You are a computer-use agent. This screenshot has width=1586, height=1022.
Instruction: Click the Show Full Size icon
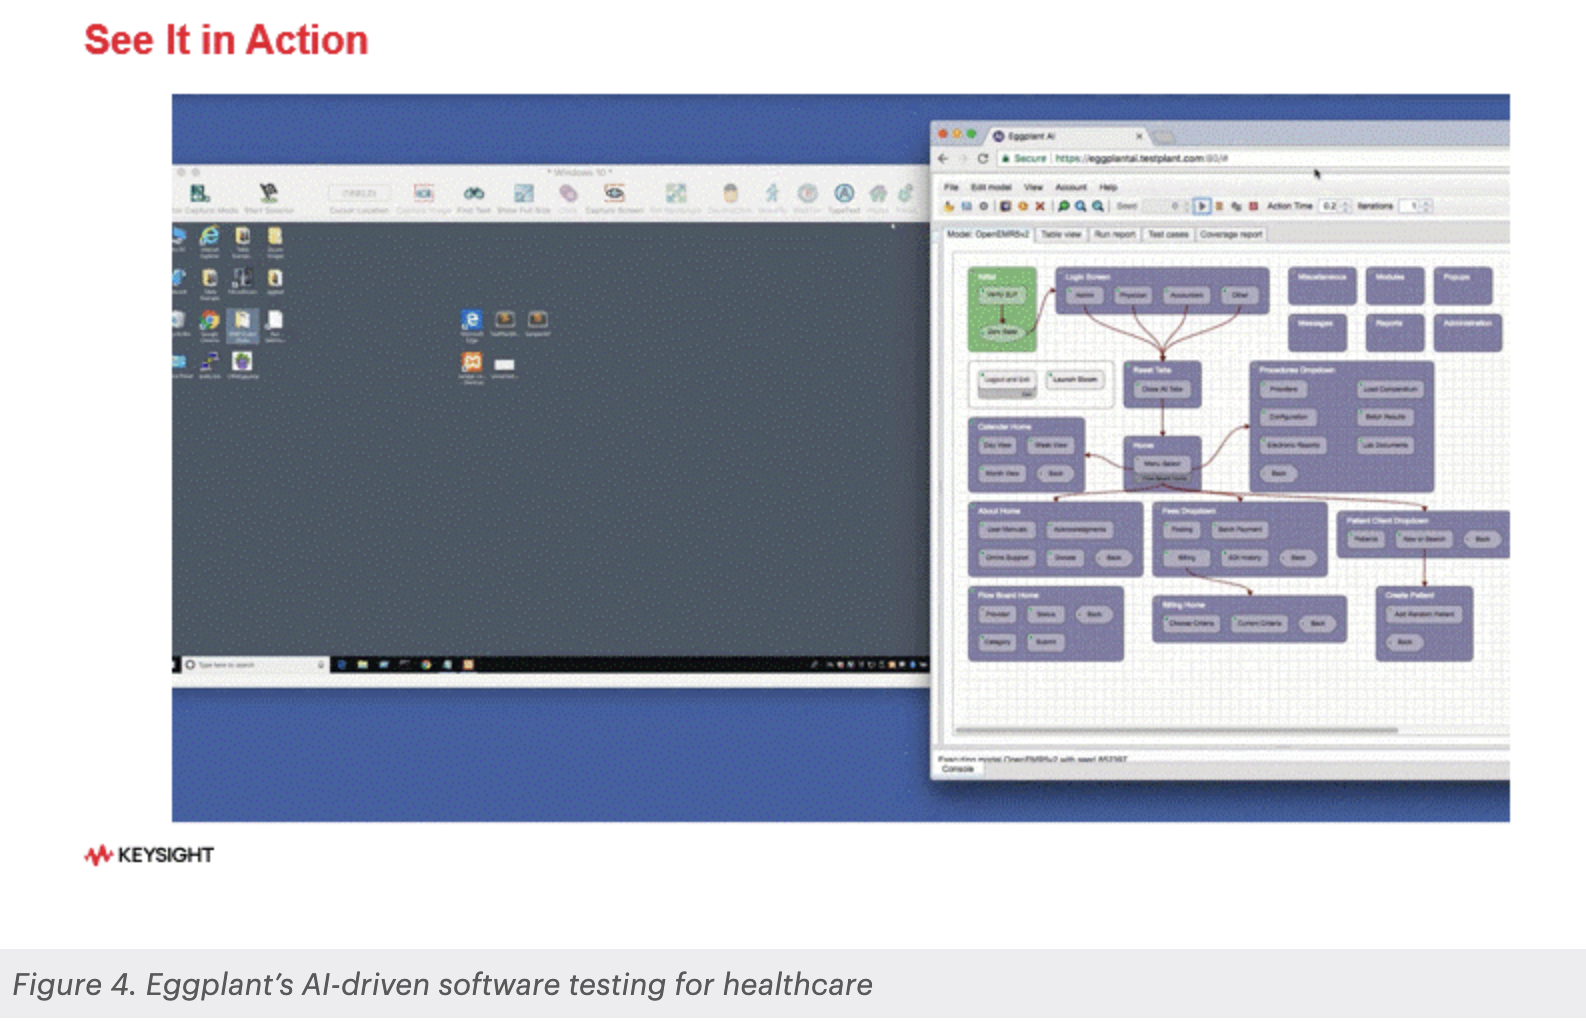(x=523, y=192)
